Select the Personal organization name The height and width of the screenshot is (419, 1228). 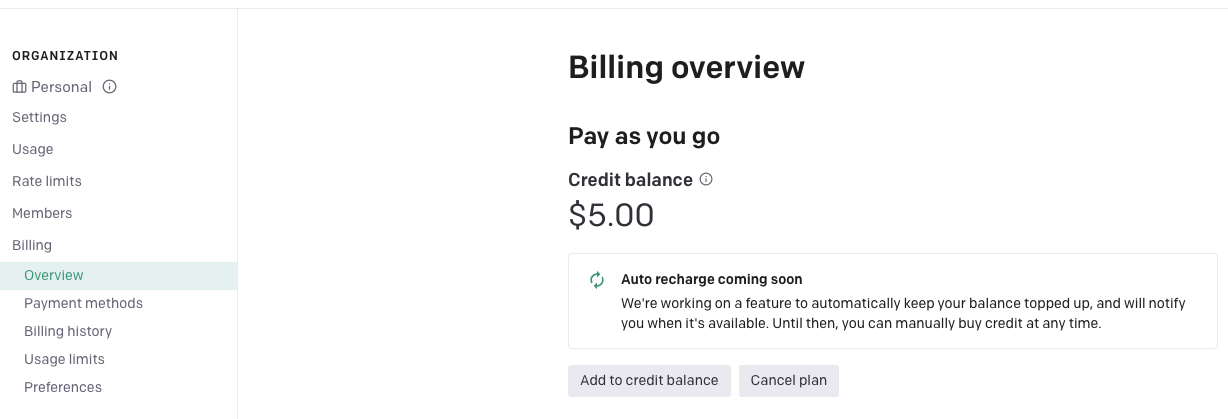click(x=61, y=87)
